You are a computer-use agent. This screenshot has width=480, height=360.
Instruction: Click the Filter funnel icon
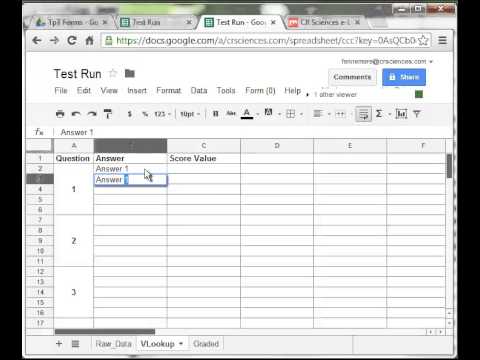tap(417, 114)
